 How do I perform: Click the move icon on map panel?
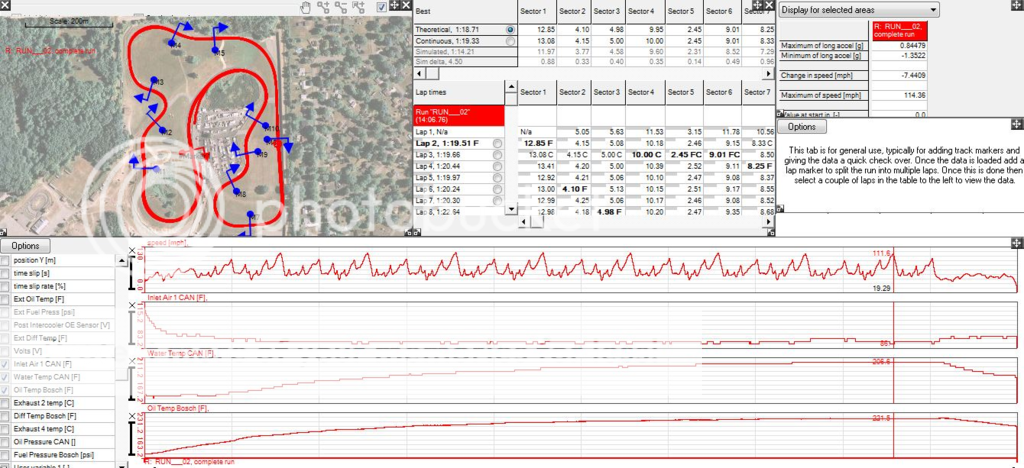tap(393, 6)
